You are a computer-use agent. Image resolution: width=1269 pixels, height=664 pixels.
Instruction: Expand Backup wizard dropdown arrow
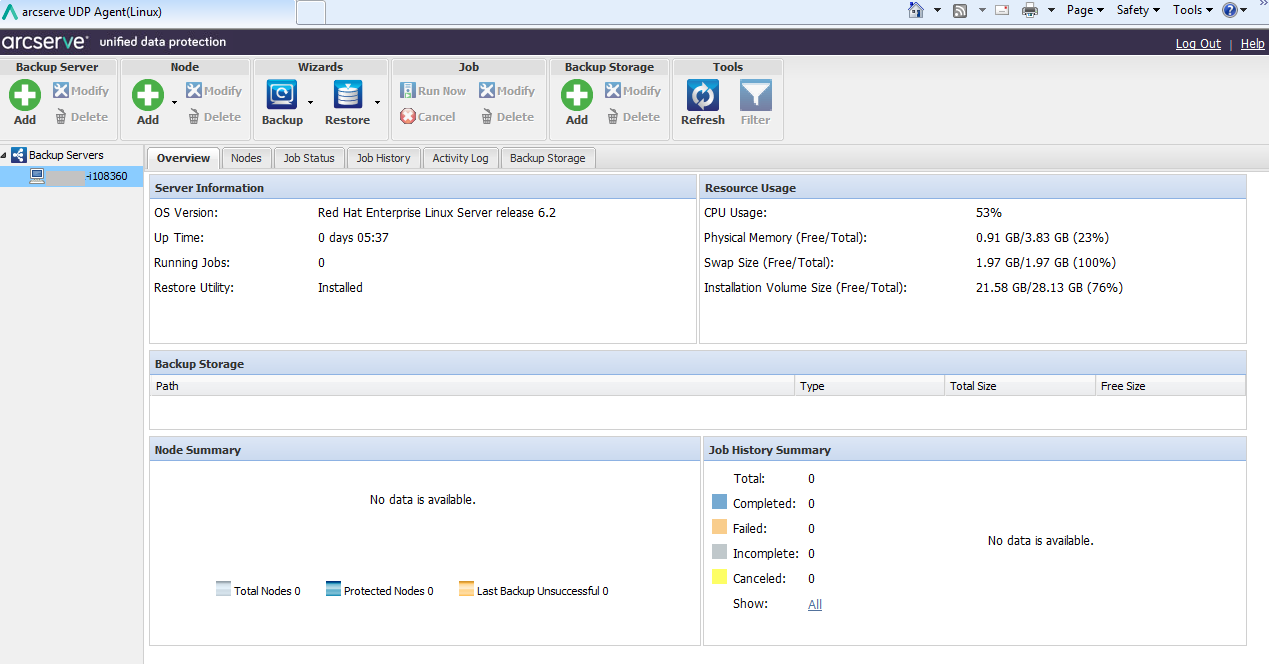(x=311, y=102)
